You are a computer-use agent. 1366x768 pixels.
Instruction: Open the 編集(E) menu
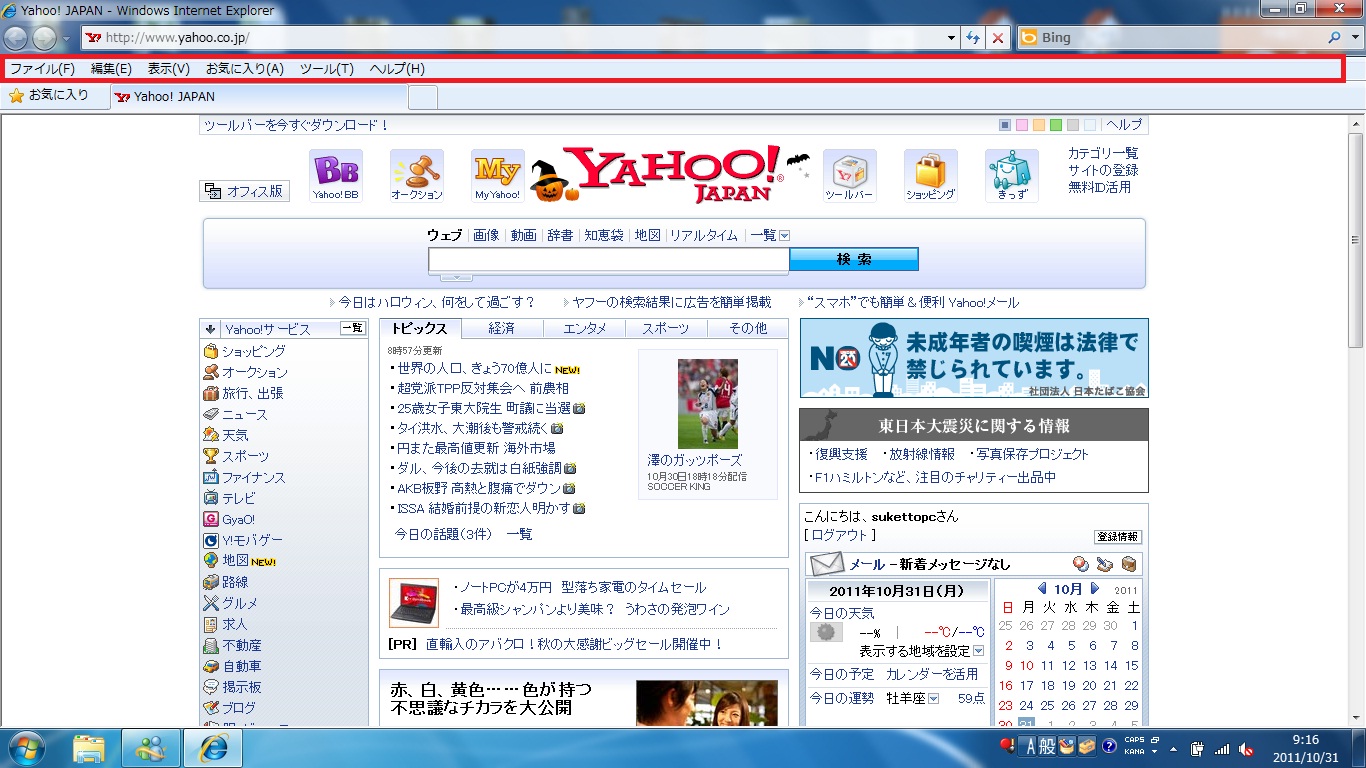111,69
